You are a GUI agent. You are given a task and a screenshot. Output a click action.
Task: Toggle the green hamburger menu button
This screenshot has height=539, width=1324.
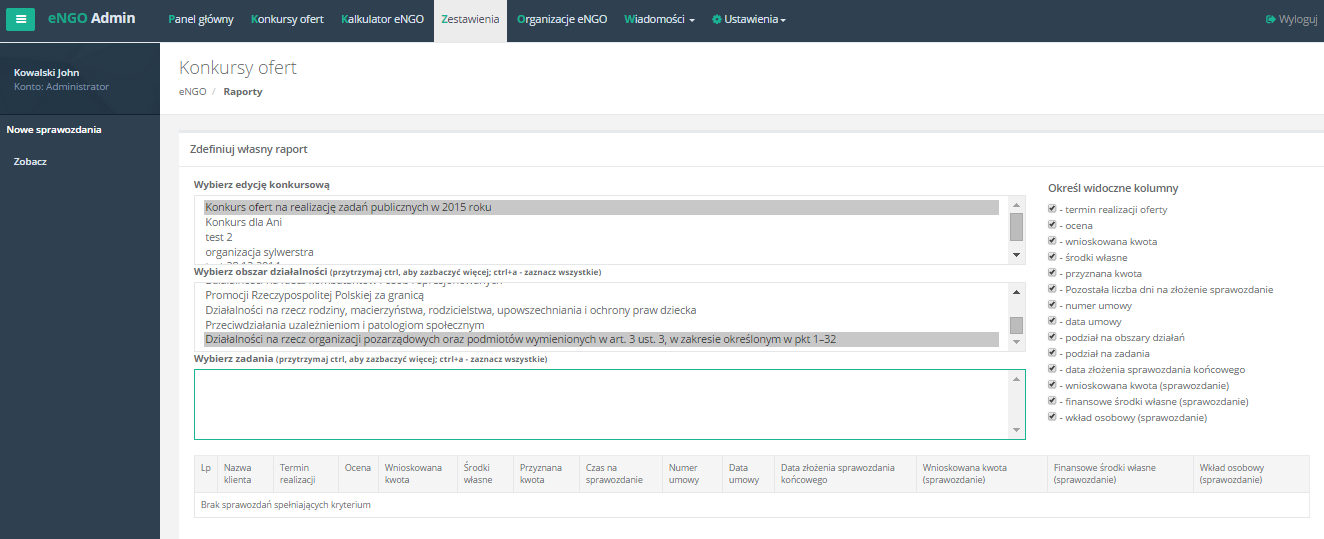[21, 19]
